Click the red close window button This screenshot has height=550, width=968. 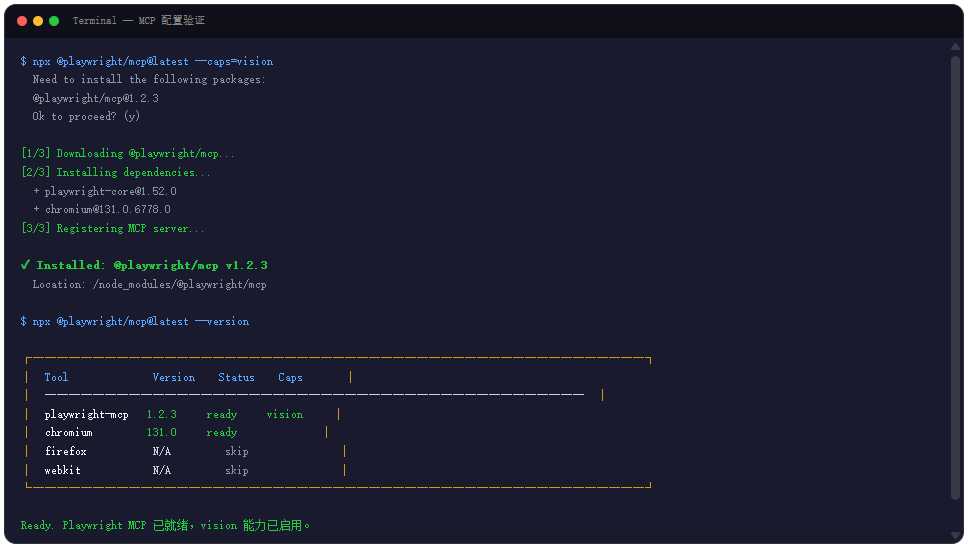pos(22,21)
